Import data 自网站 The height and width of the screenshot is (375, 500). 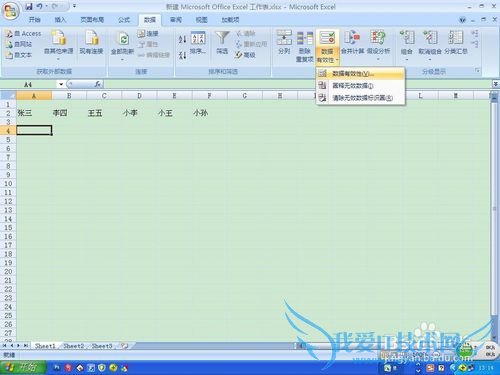[19, 44]
